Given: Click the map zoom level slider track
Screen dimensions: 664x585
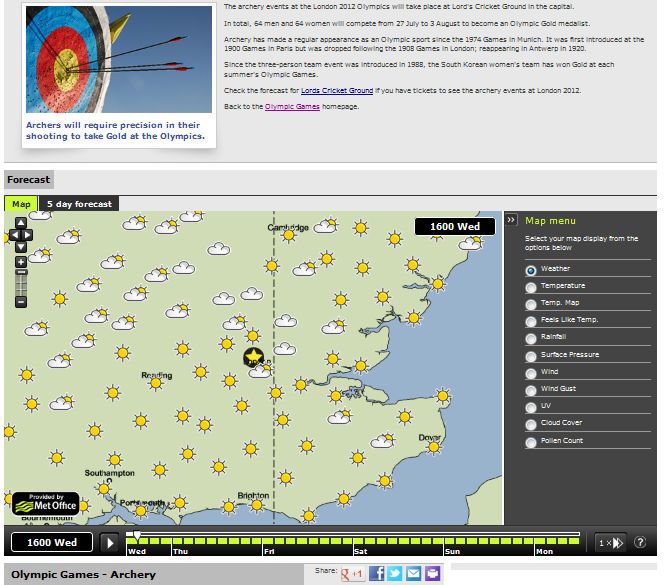Looking at the screenshot, I should coord(21,282).
